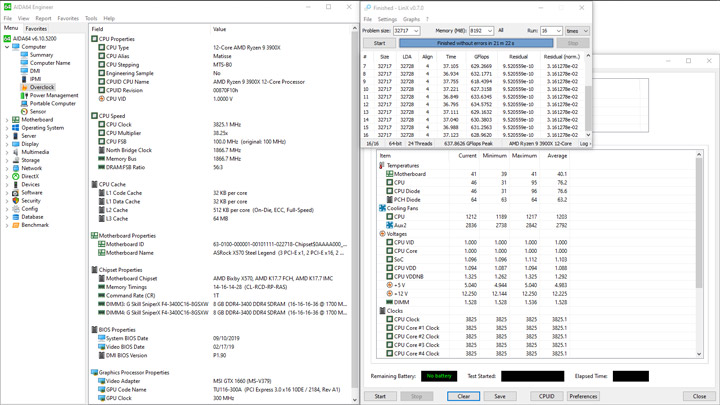The height and width of the screenshot is (405, 720).
Task: Open AIDA64 Favorites menu
Action: click(68, 18)
